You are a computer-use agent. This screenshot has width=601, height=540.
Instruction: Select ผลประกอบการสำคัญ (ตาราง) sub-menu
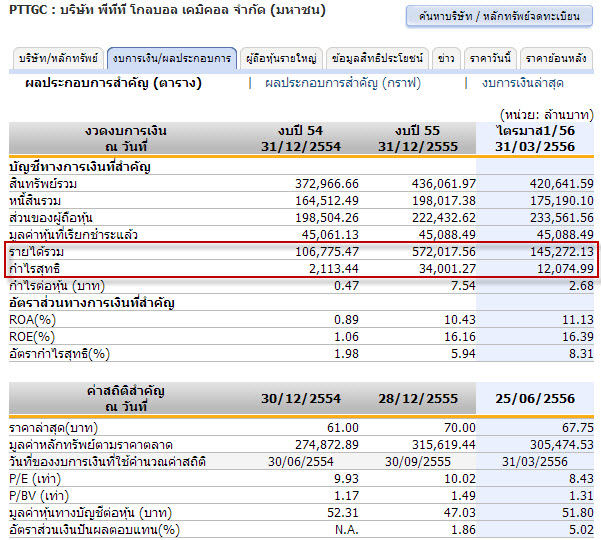click(x=113, y=83)
